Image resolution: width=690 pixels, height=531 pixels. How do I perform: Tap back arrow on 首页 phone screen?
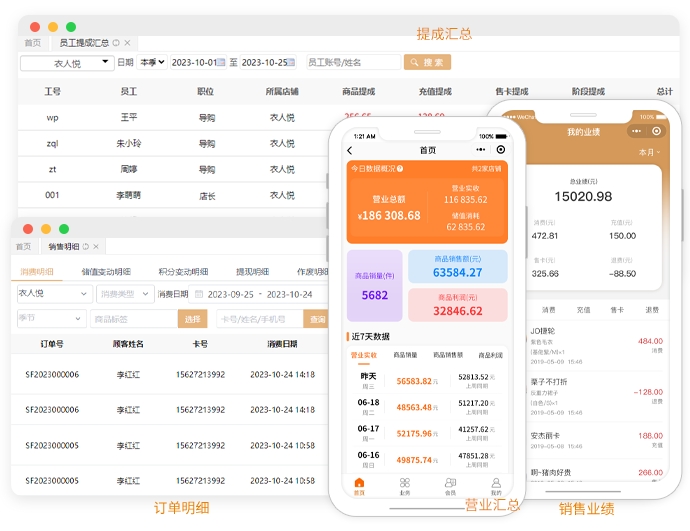[x=350, y=150]
